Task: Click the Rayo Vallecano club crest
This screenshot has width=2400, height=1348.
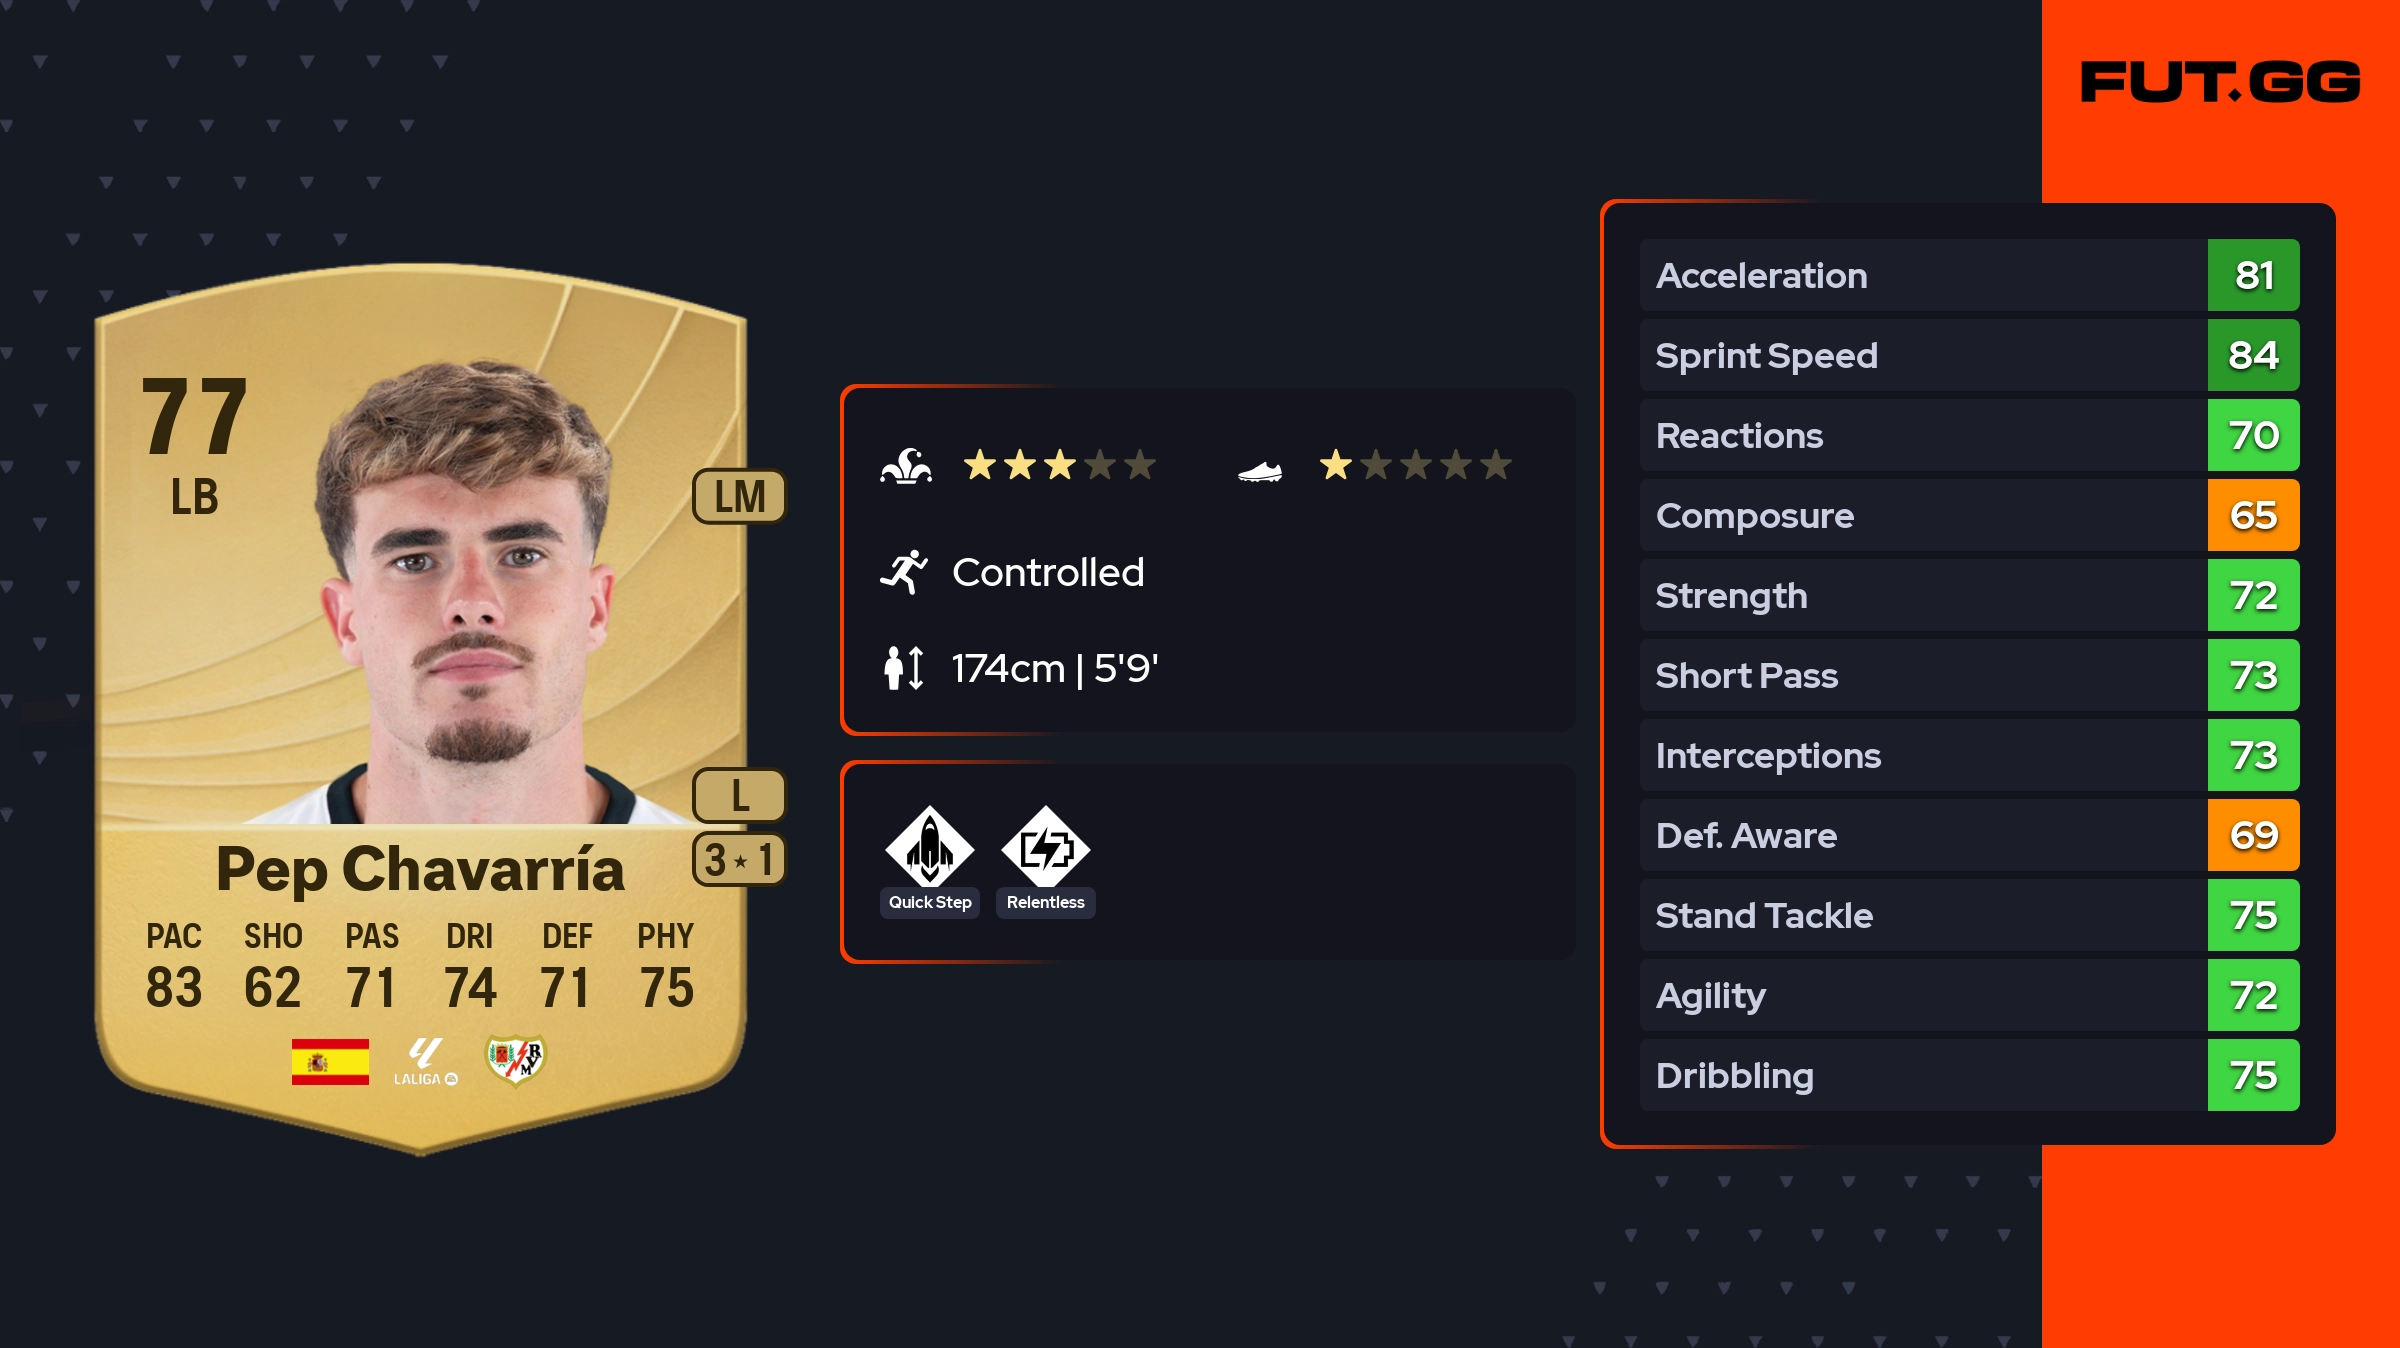Action: coord(515,1060)
